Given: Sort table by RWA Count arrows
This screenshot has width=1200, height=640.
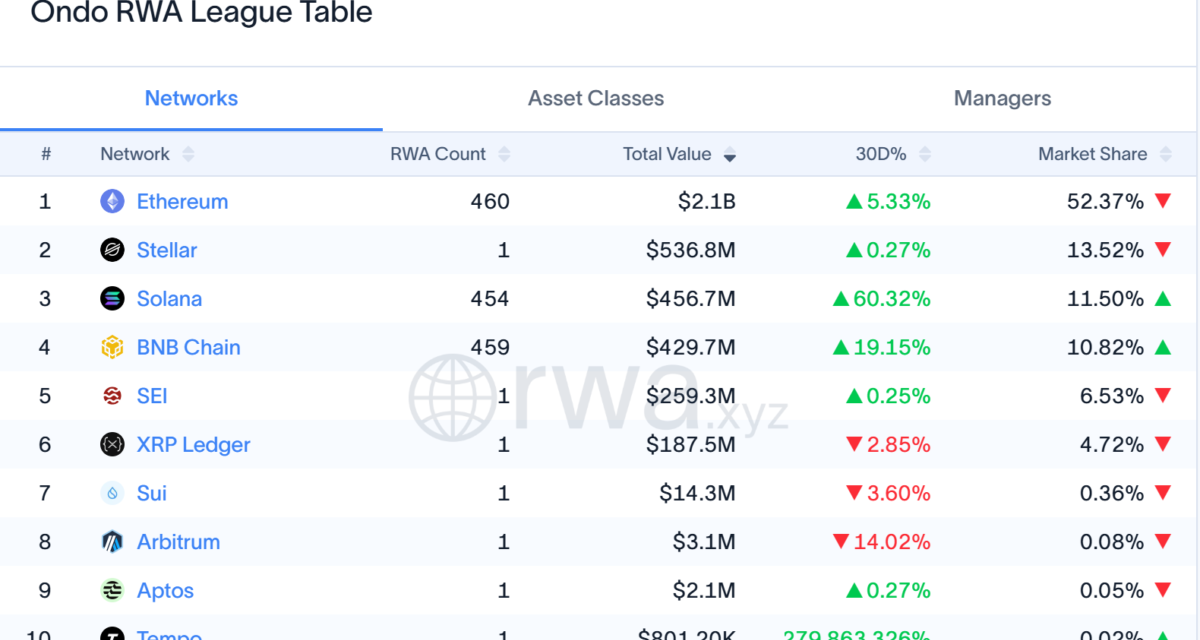Looking at the screenshot, I should (504, 154).
